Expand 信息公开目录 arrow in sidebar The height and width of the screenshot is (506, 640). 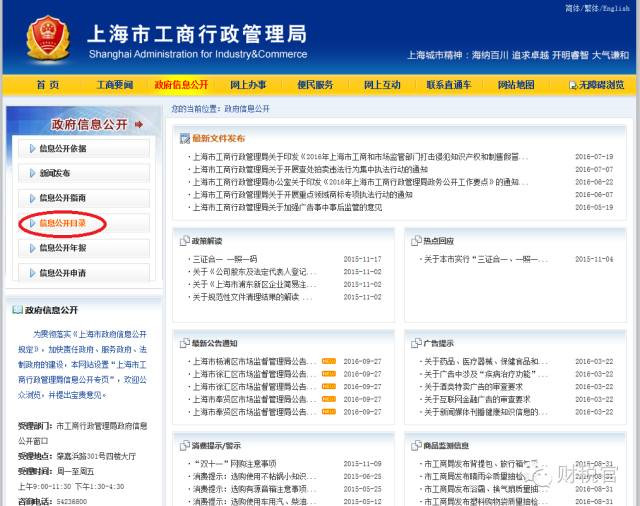[x=32, y=223]
